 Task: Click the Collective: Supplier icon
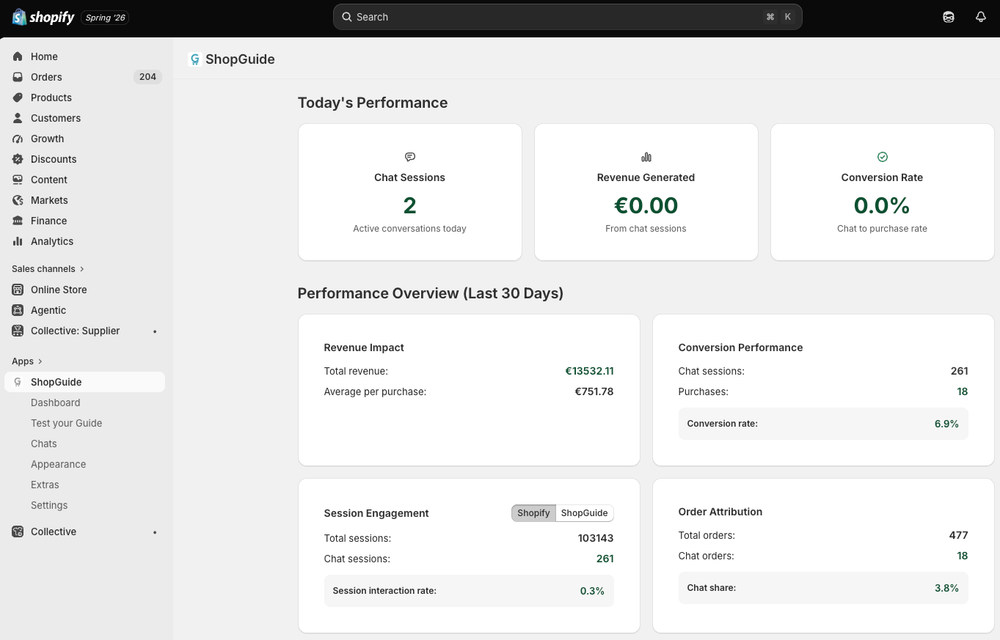18,331
